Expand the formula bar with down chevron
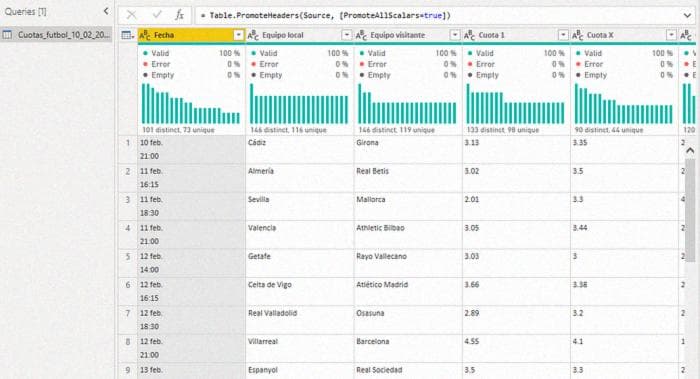The image size is (700, 379). tap(687, 16)
